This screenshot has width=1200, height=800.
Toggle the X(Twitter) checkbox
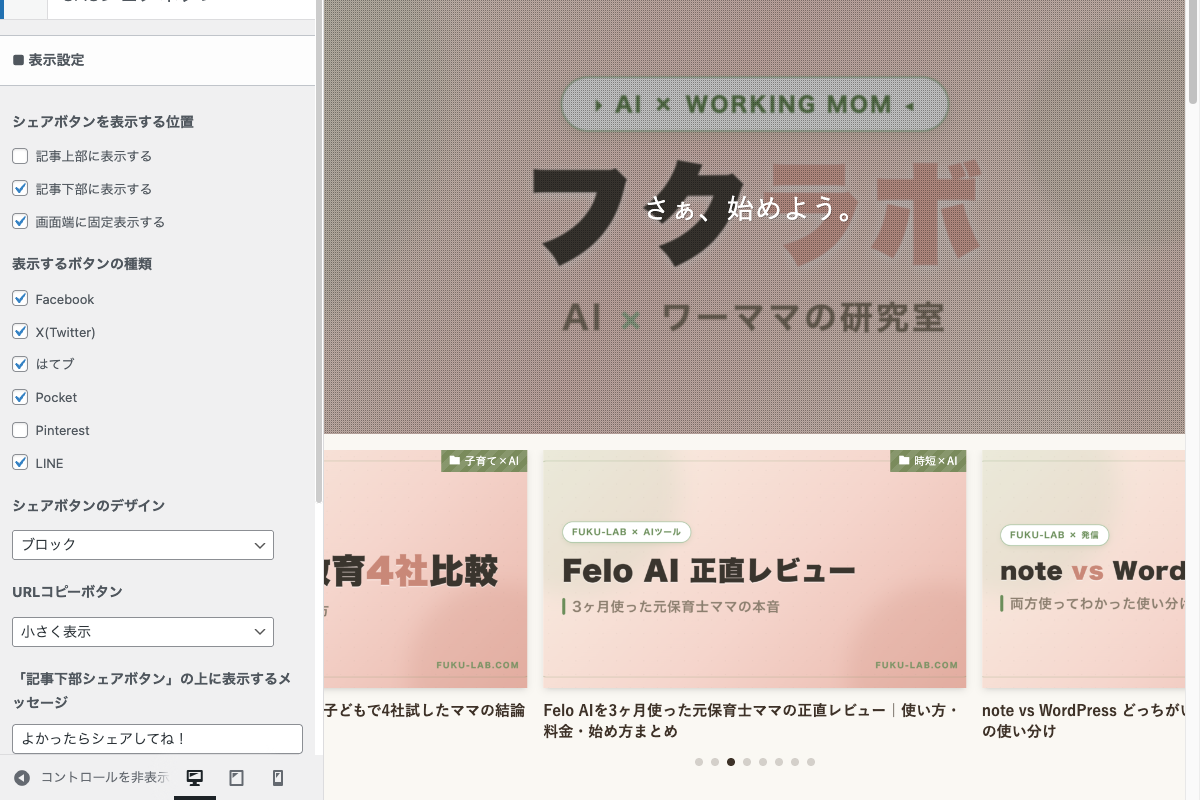point(20,332)
